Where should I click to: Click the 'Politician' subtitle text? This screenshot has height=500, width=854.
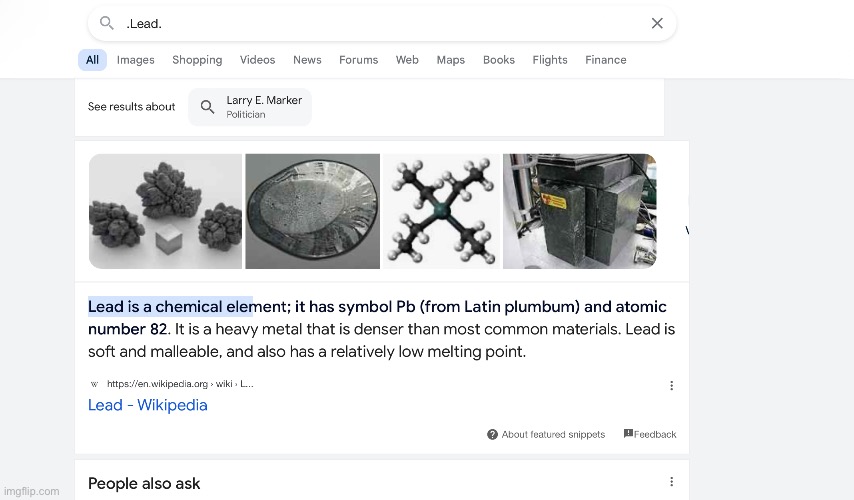point(246,115)
